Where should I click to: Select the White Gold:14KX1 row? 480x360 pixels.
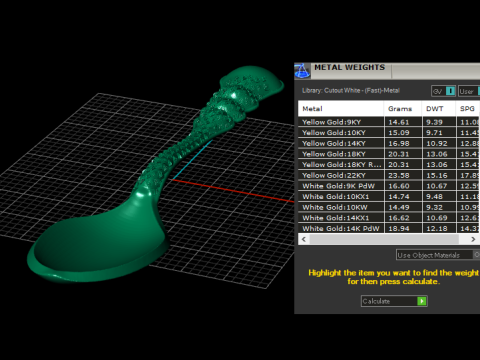click(x=389, y=218)
